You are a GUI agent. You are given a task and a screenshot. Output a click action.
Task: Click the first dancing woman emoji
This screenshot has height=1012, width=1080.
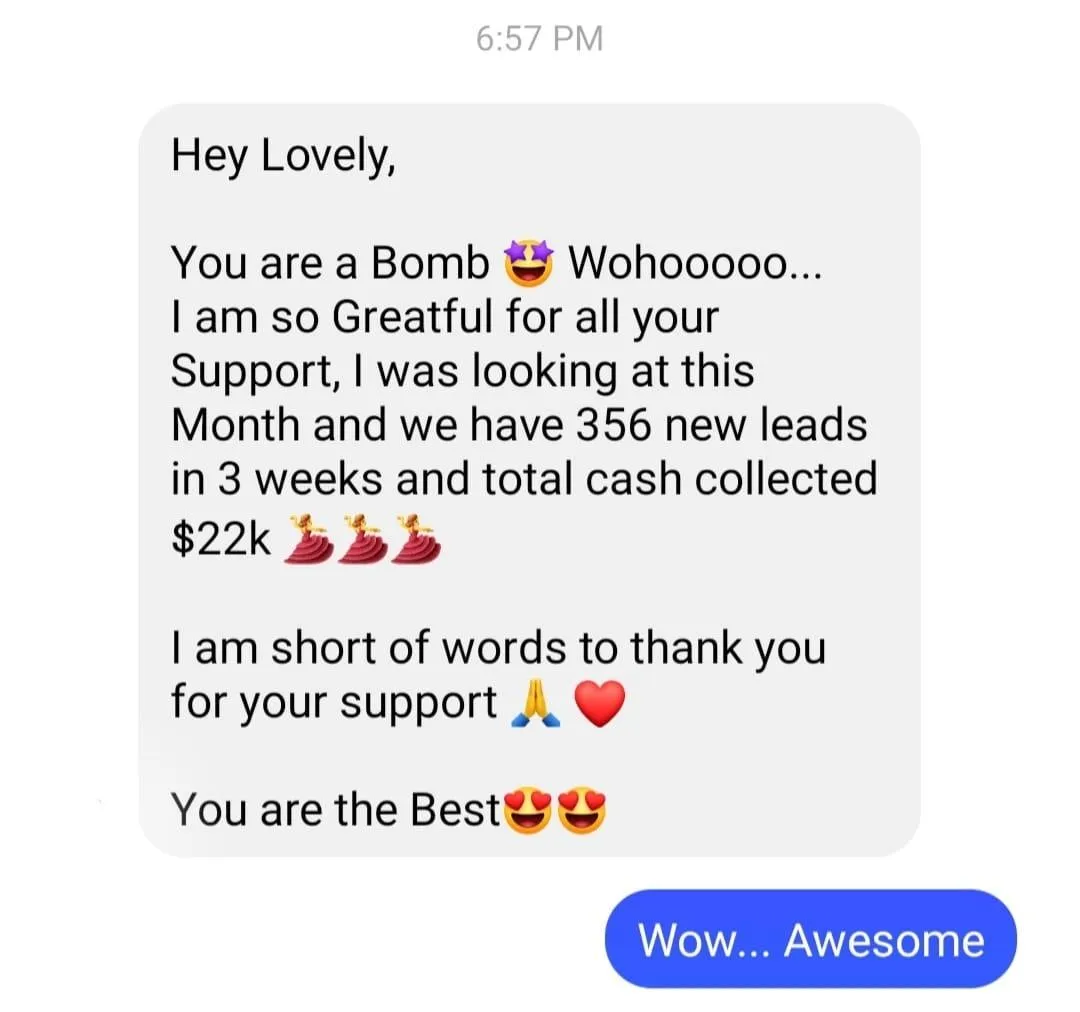pos(309,538)
